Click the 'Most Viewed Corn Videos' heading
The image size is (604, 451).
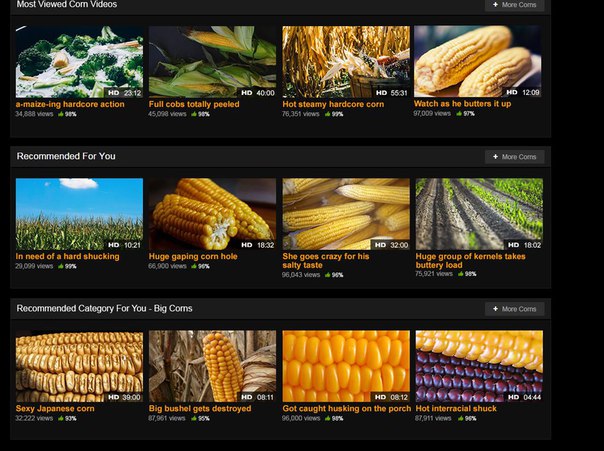tap(67, 5)
